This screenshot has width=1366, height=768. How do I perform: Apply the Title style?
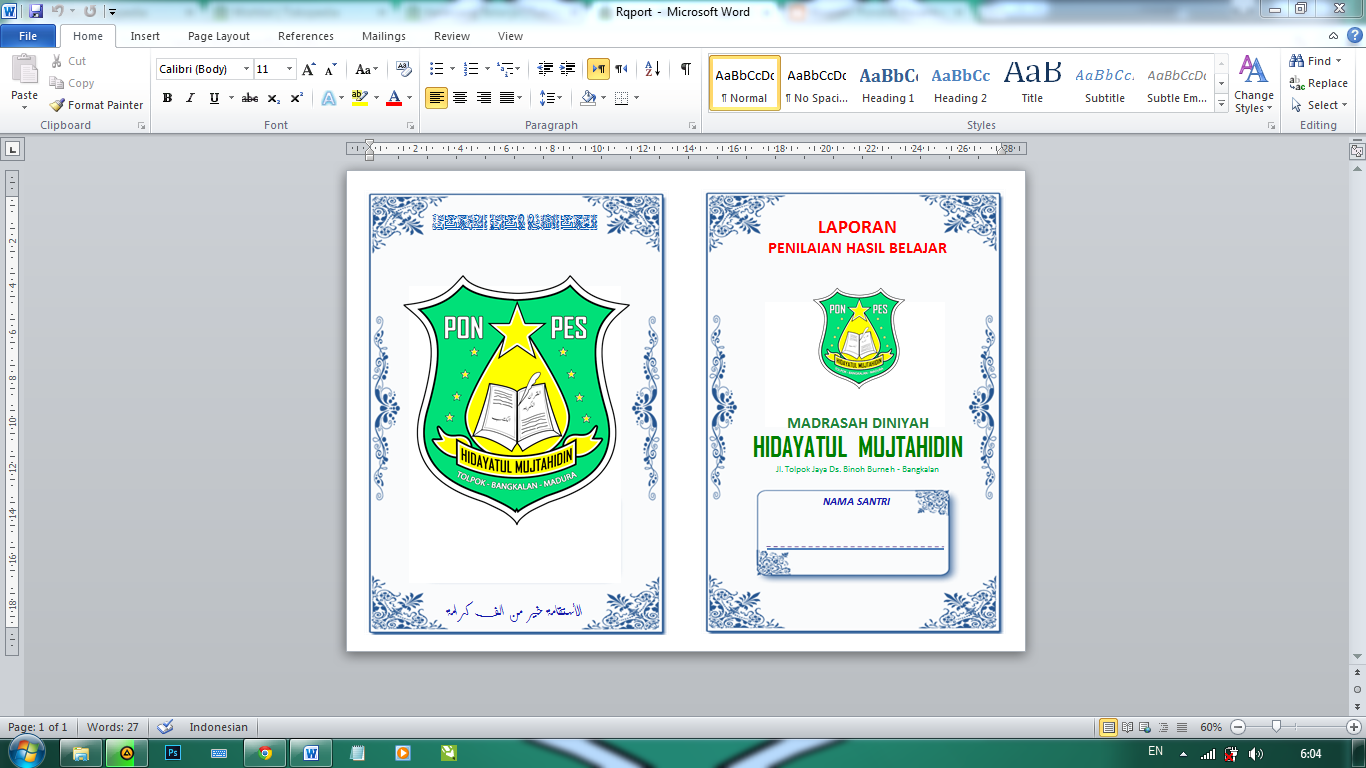click(x=1032, y=83)
